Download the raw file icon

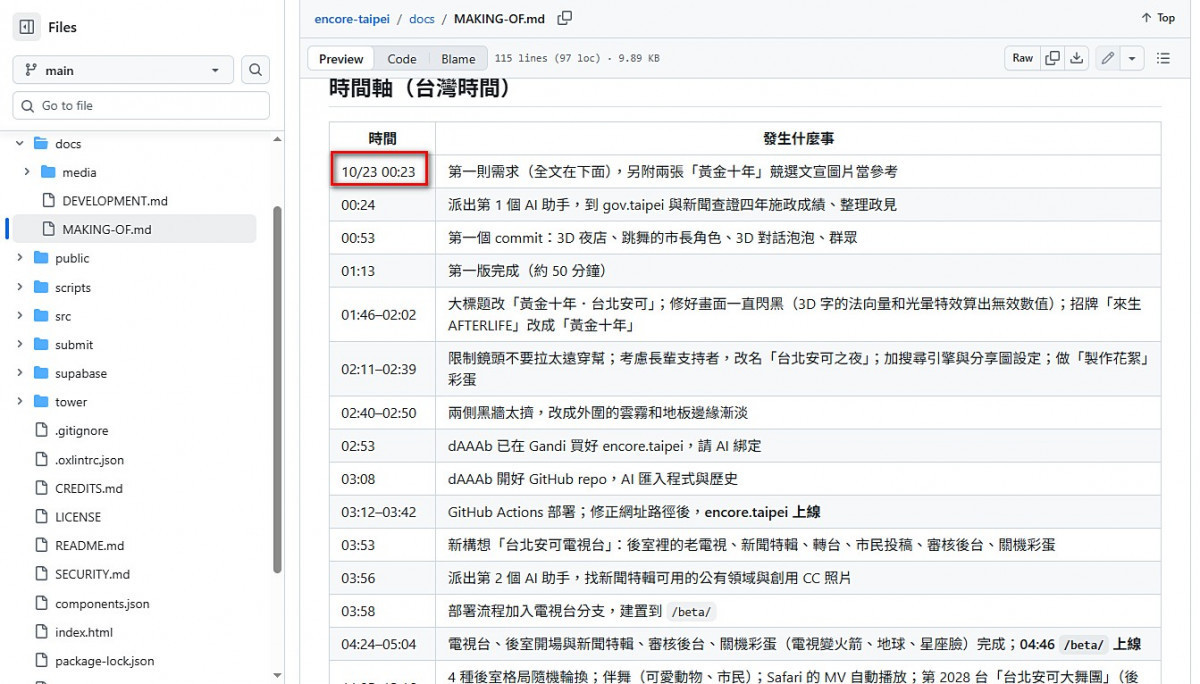[x=1077, y=58]
